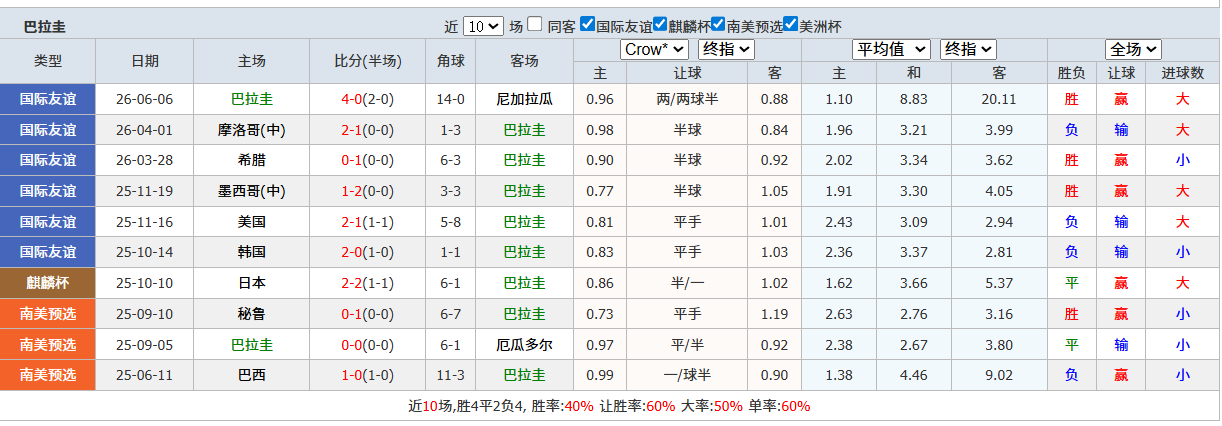Click the 11-3 corner count
Screen dimensions: 1222x426
(x=451, y=375)
